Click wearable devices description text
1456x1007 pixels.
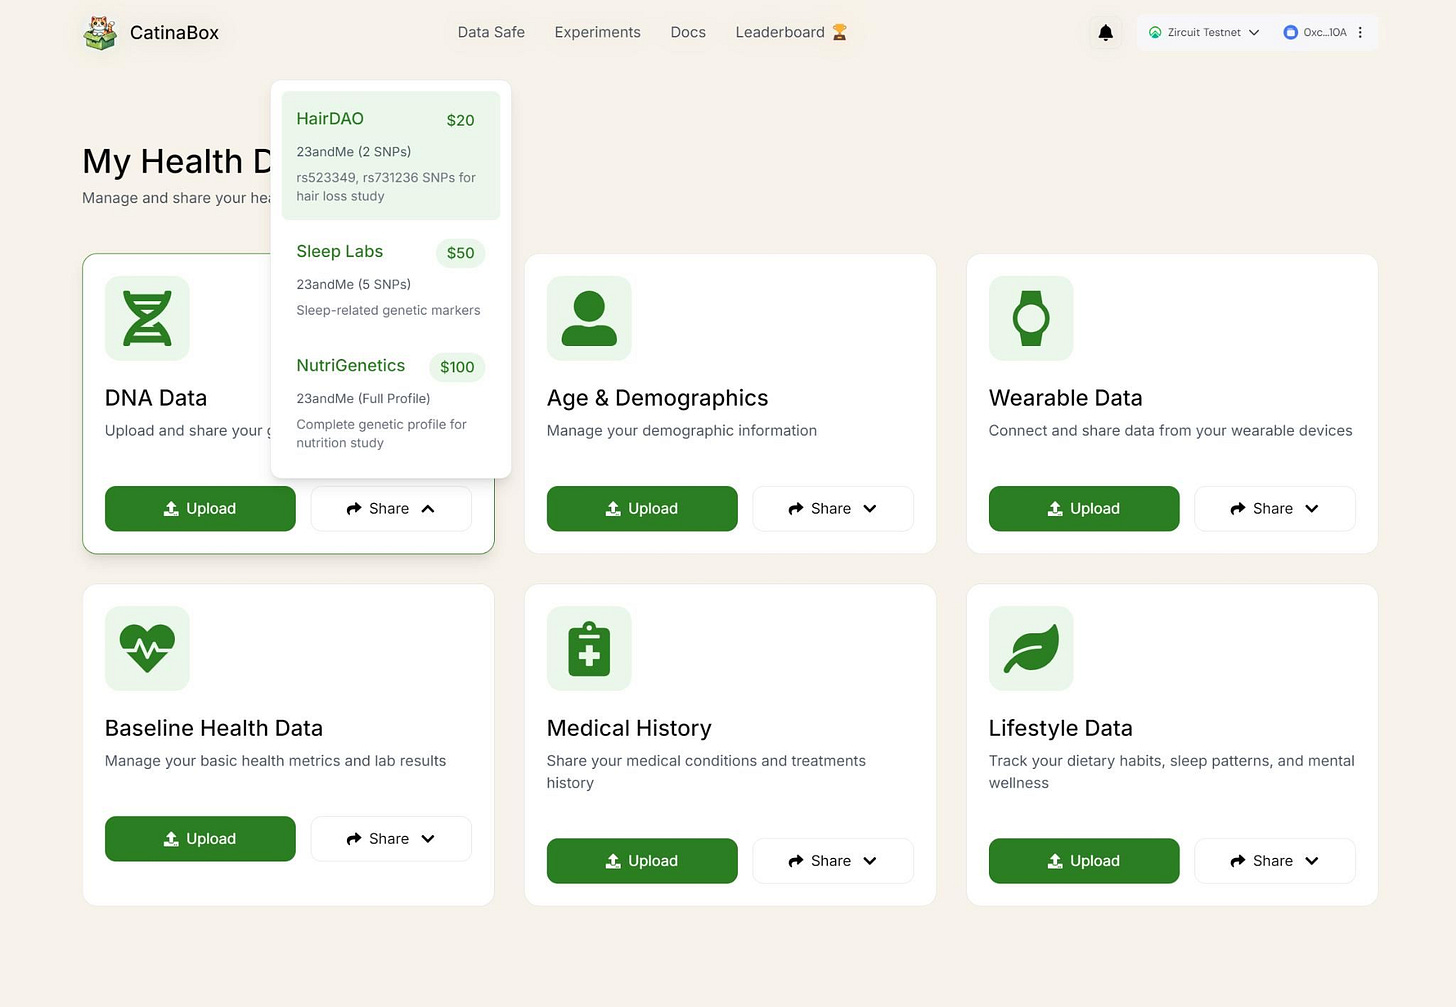click(1170, 431)
